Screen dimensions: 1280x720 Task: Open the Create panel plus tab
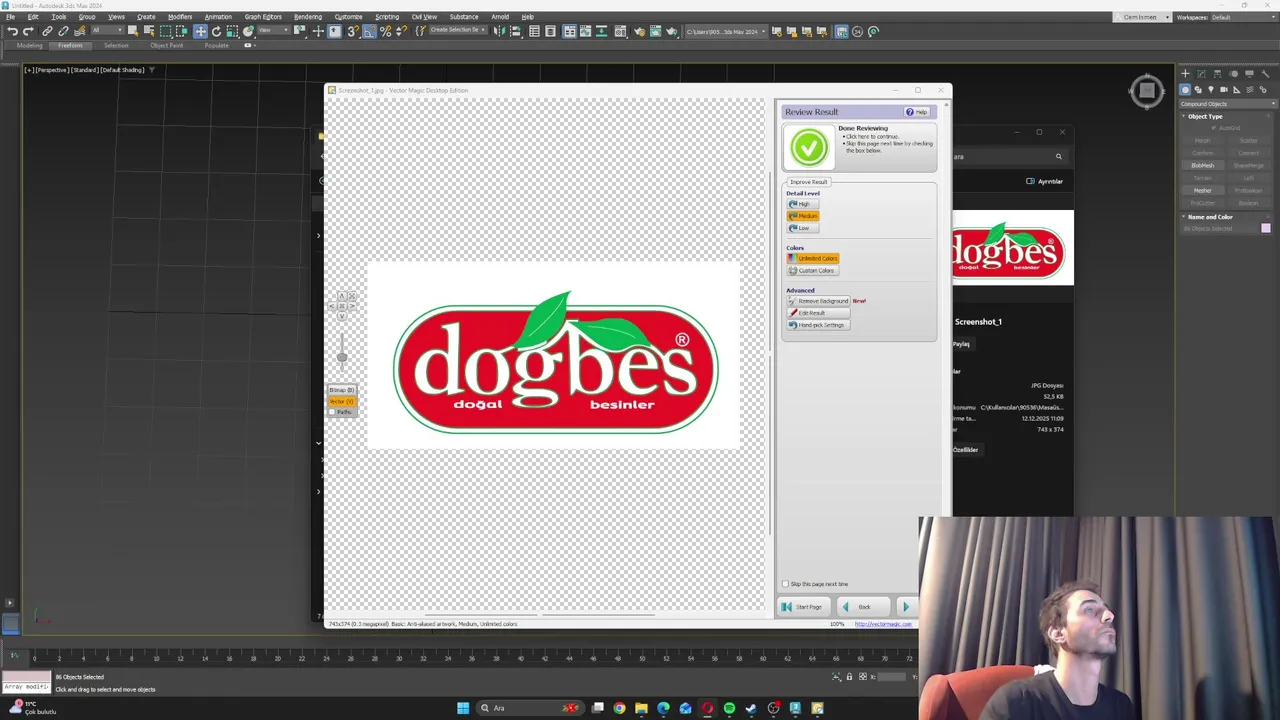(x=1185, y=74)
